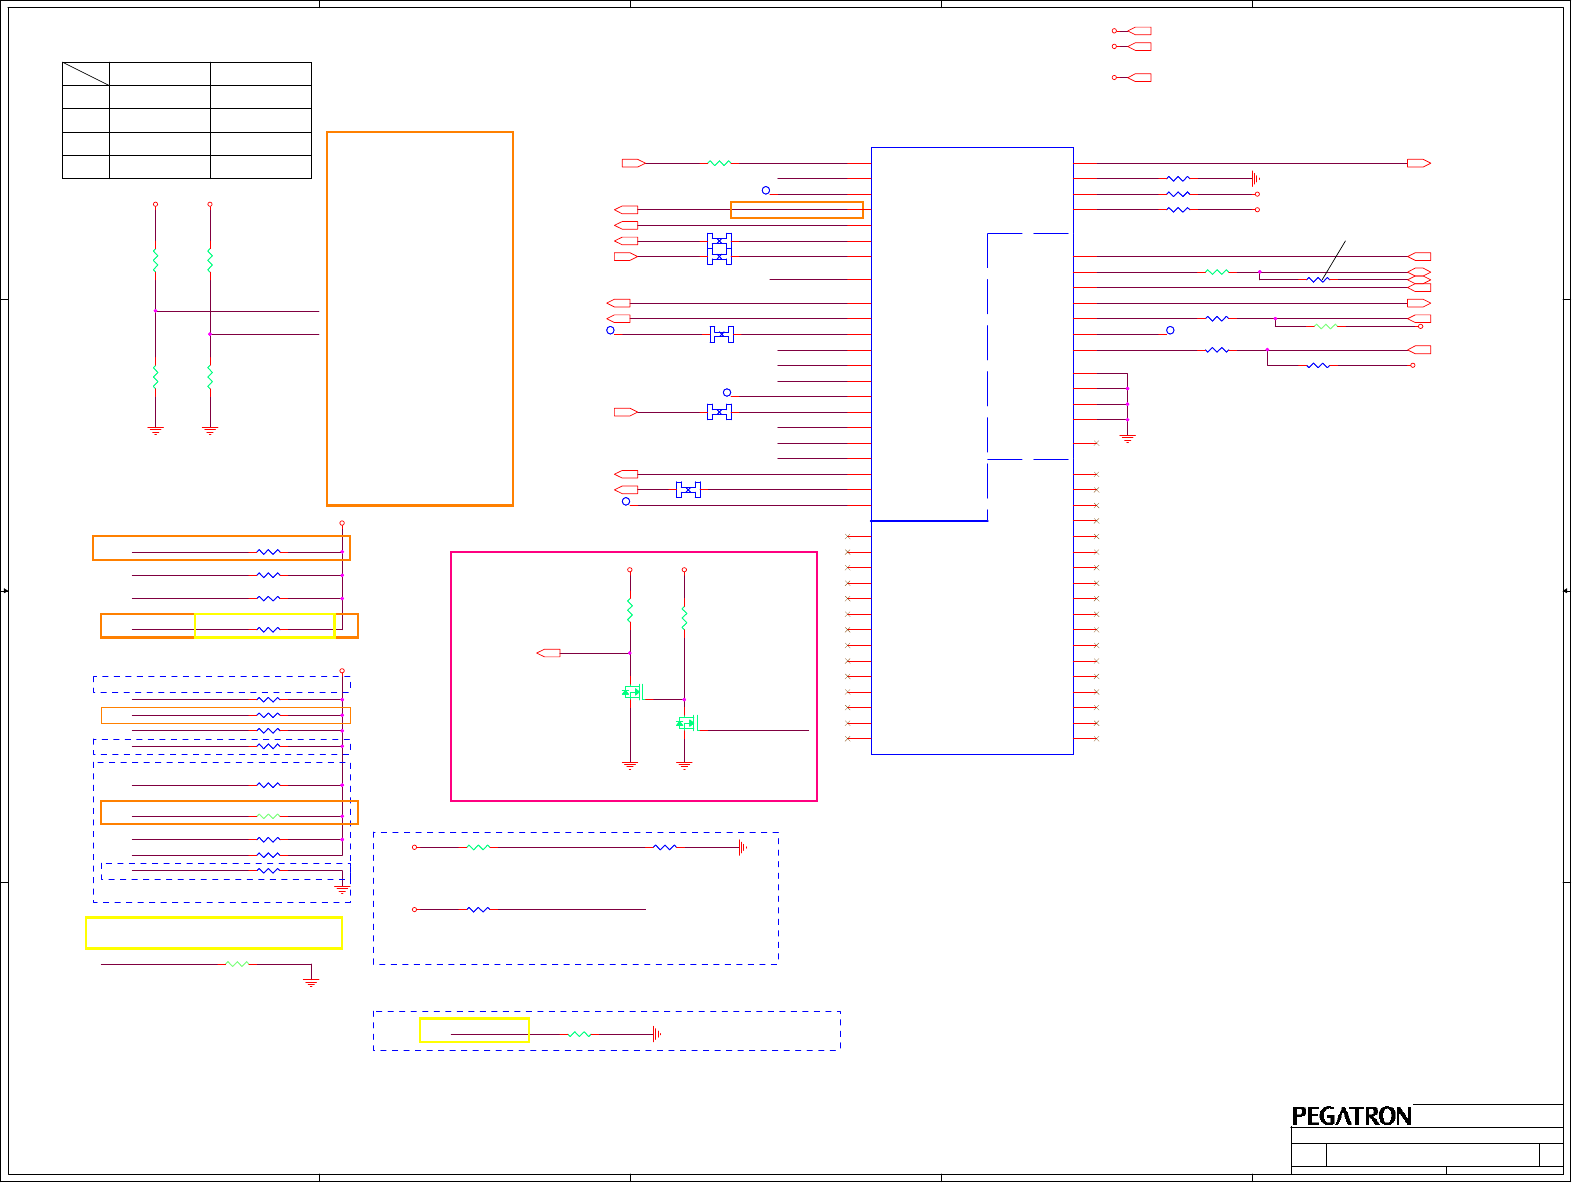Select the ground symbol joining IC right-side pins

pyautogui.click(x=1127, y=438)
